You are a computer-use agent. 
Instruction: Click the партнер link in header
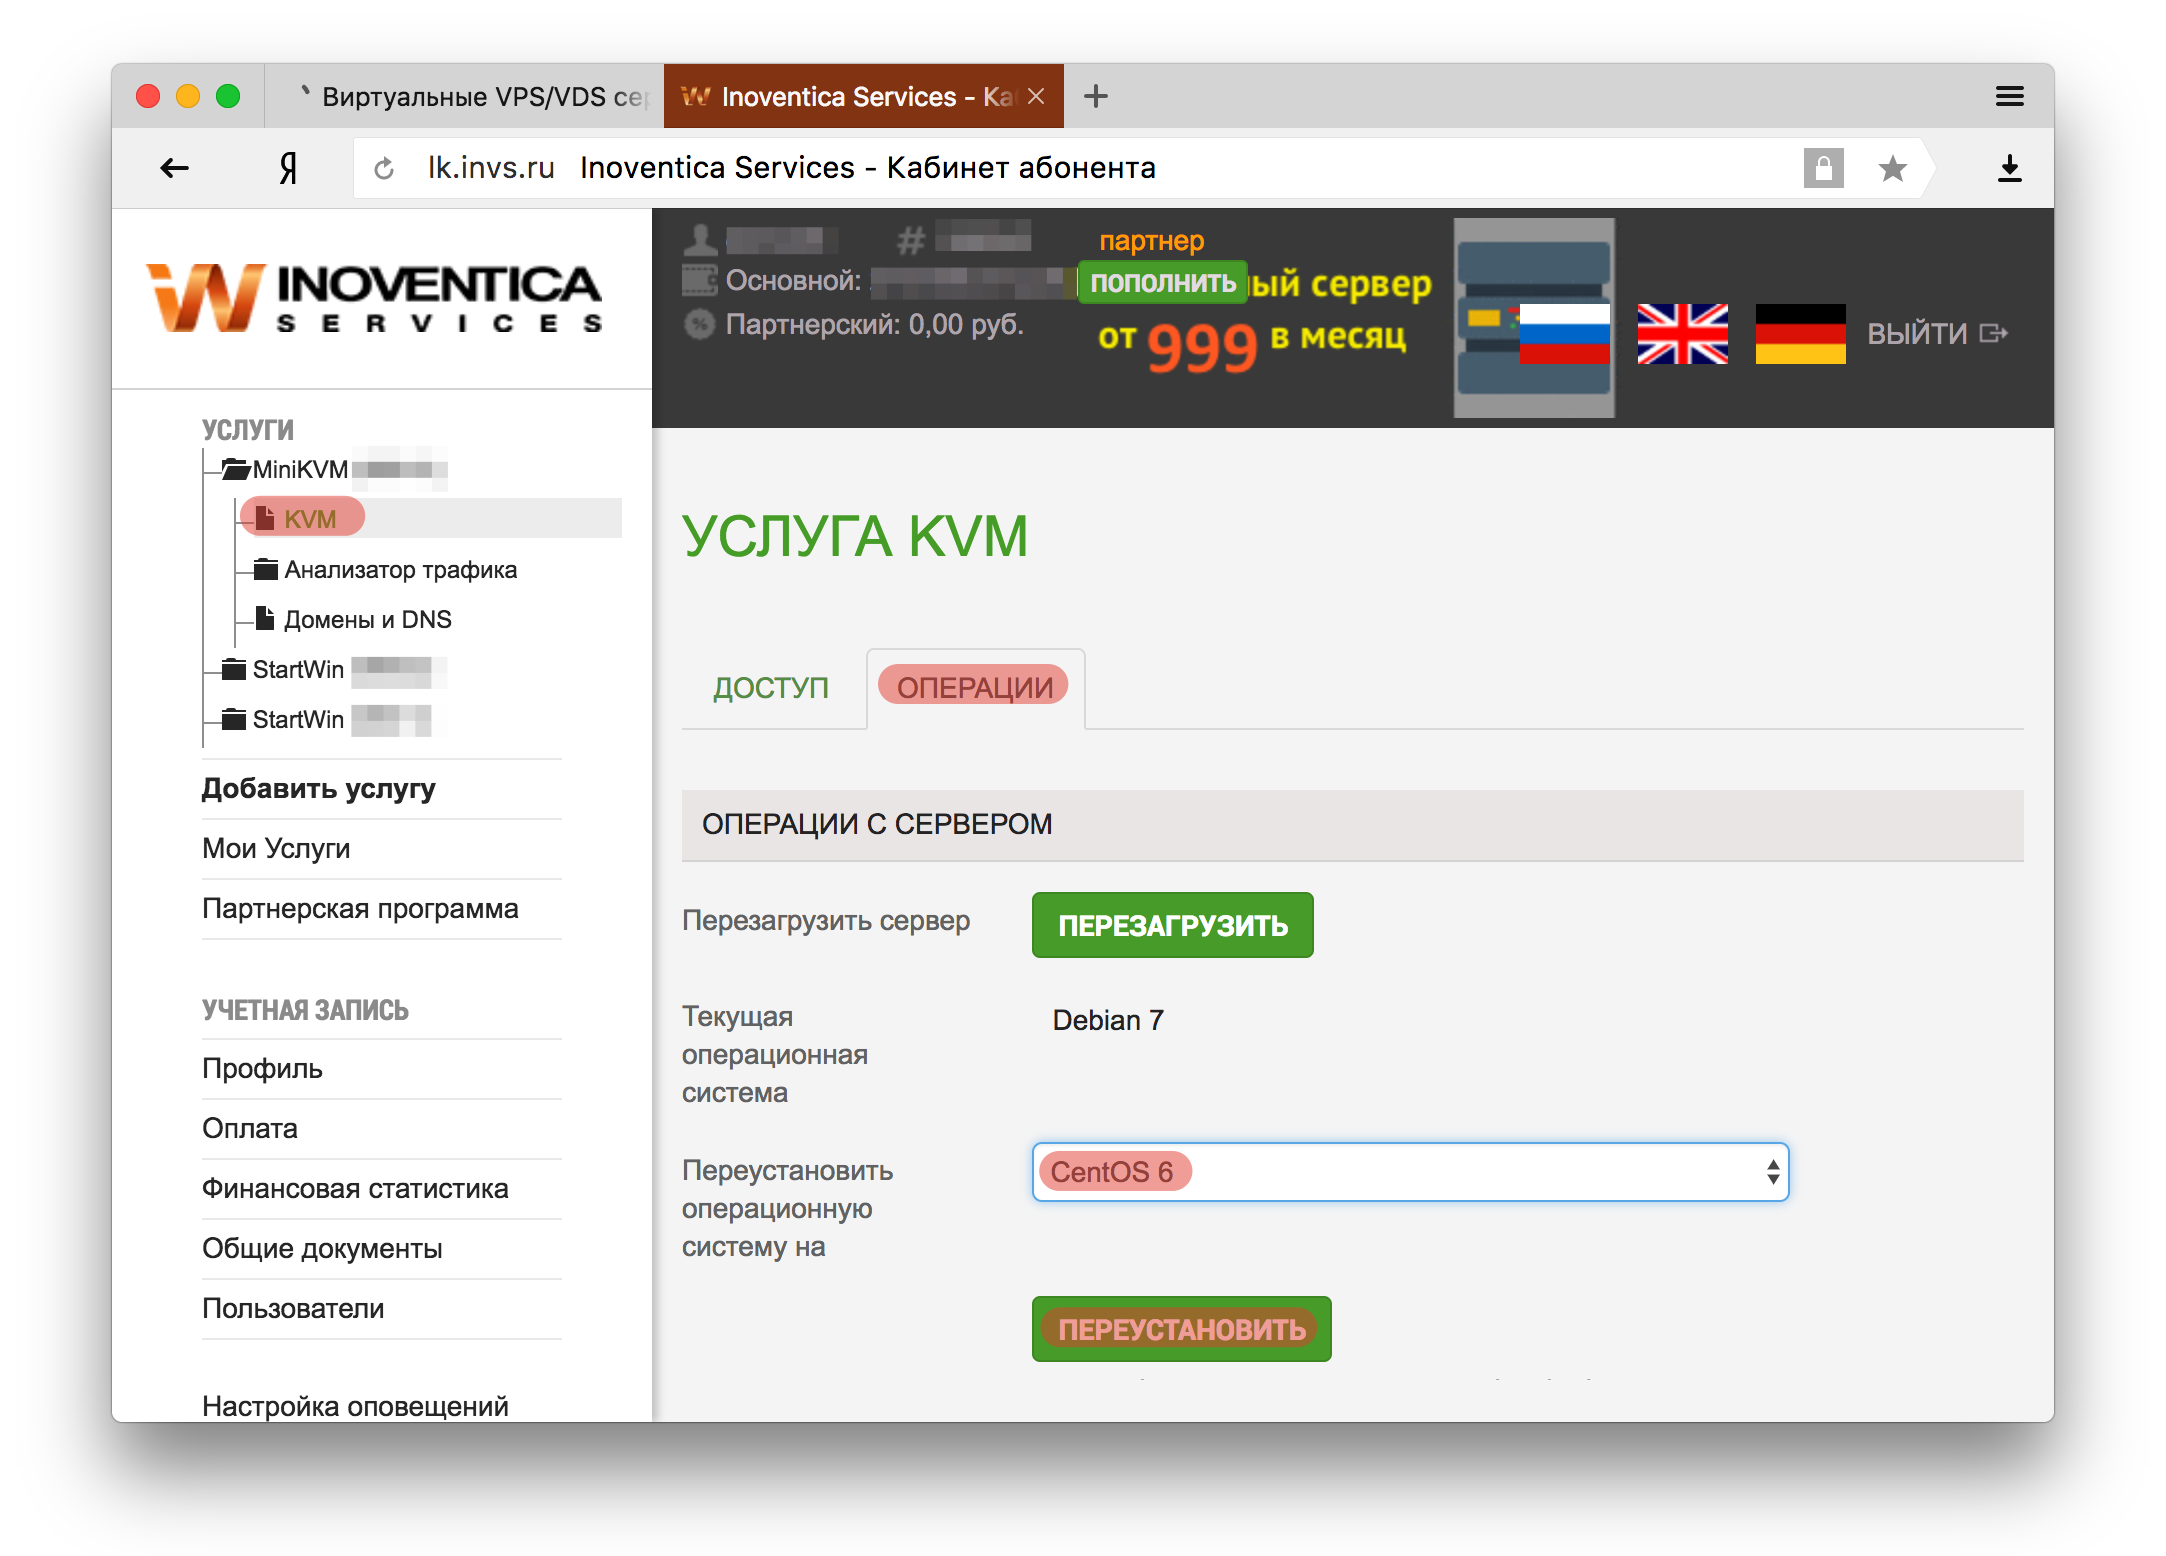click(x=1152, y=241)
